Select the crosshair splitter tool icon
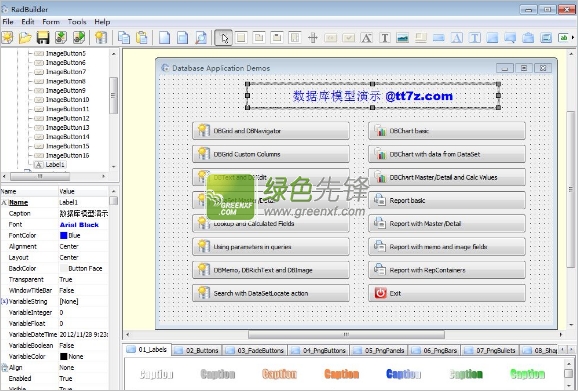The width and height of the screenshot is (578, 391). pos(313,38)
